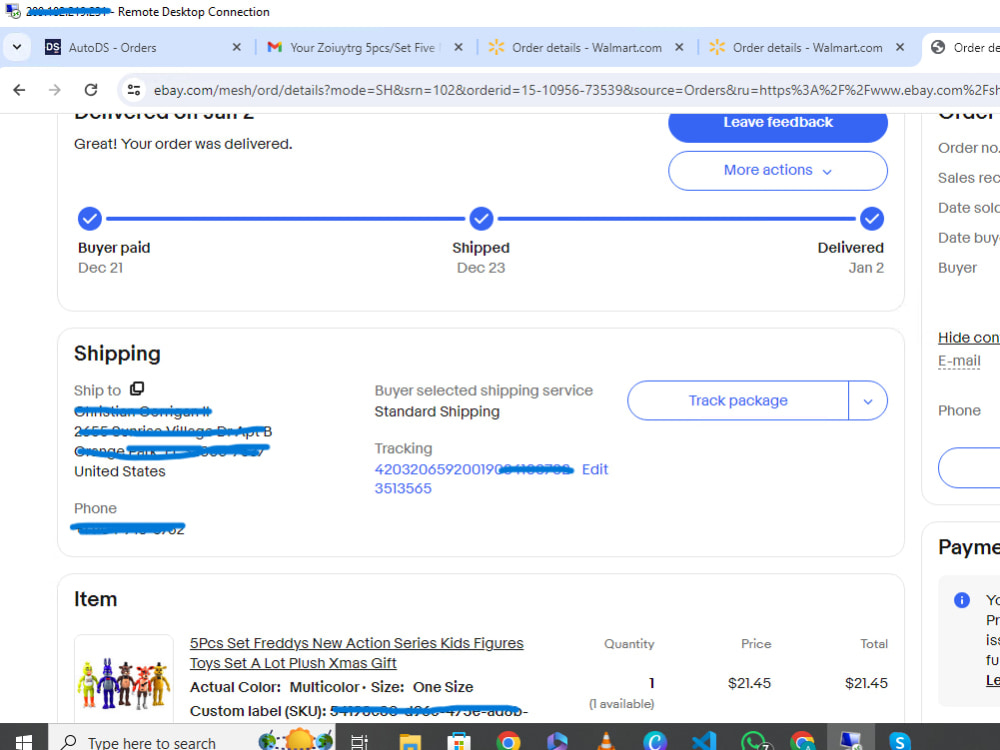Screen dimensions: 1000x750
Task: Open WhatsApp from taskbar
Action: pos(753,741)
